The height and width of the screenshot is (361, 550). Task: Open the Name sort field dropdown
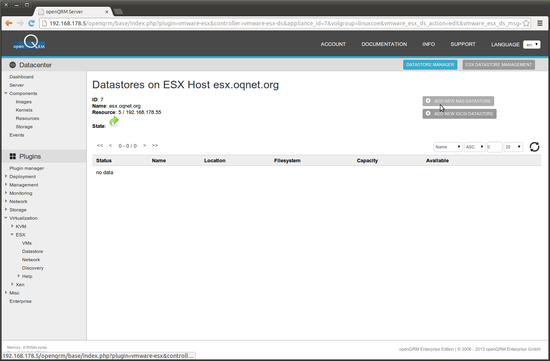click(448, 147)
